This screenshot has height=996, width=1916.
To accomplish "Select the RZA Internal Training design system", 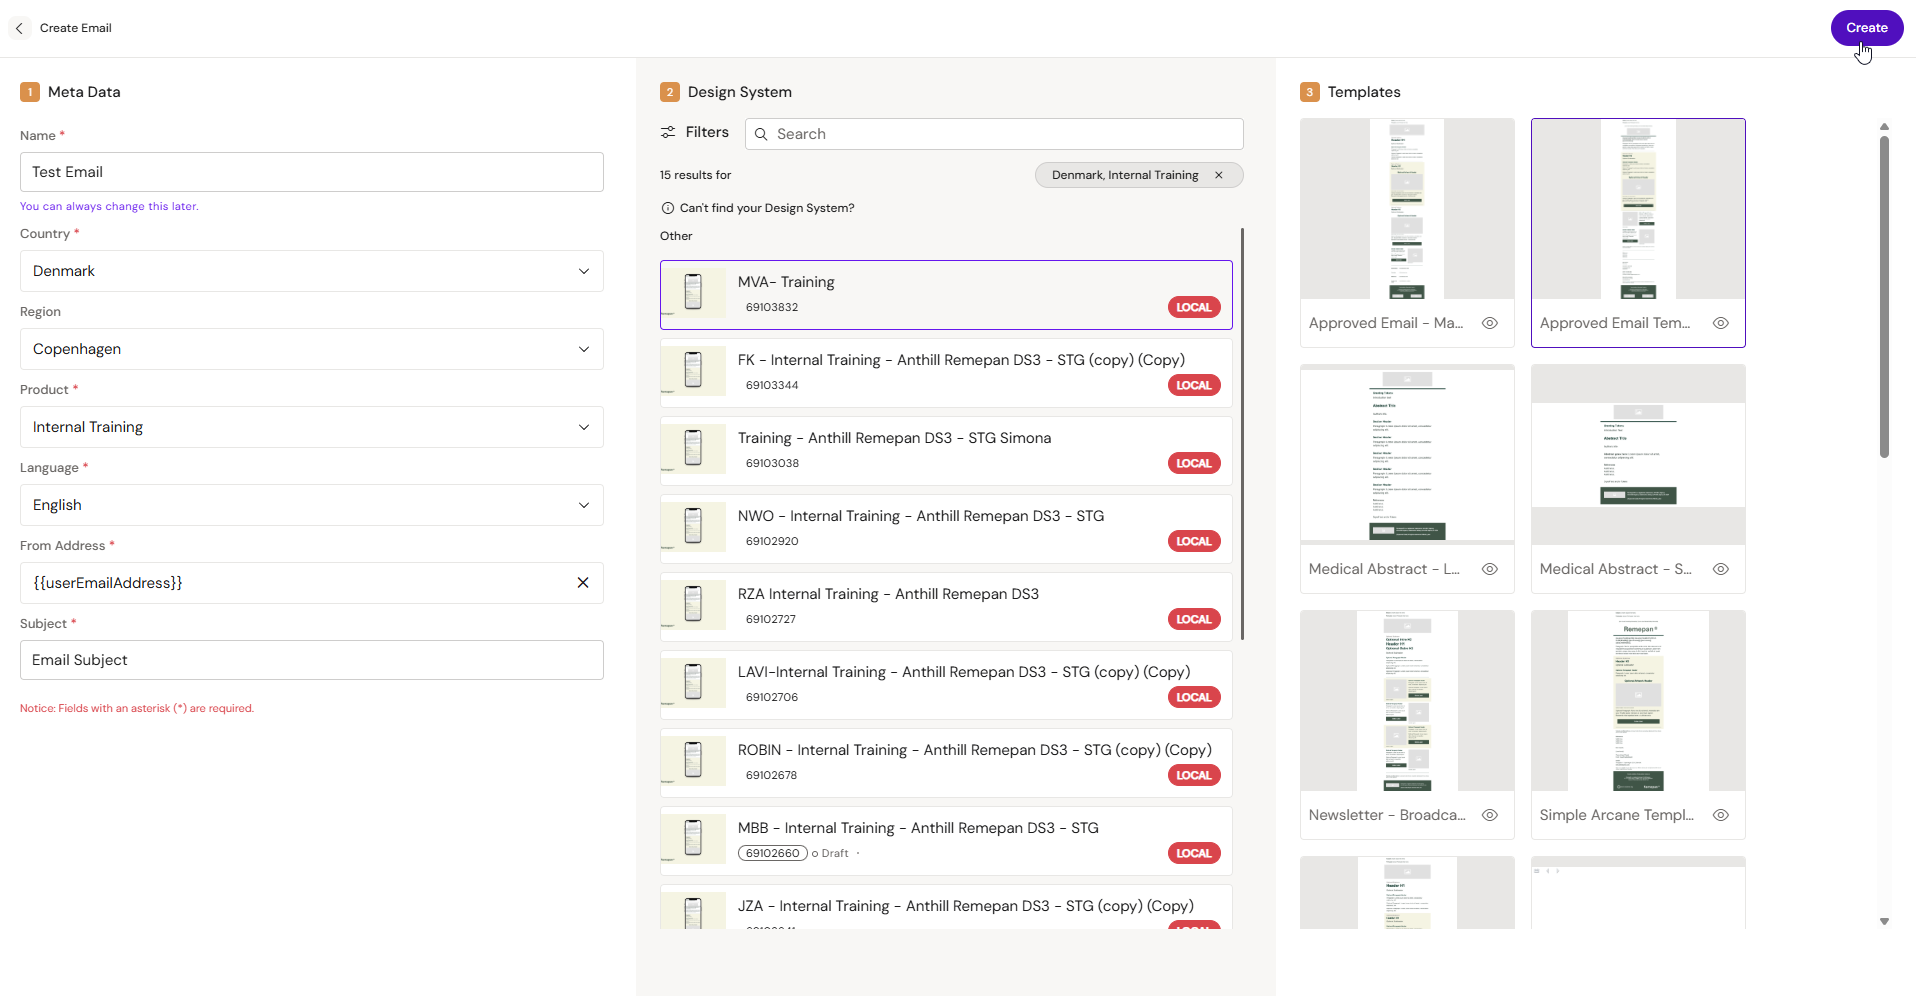I will (x=946, y=607).
